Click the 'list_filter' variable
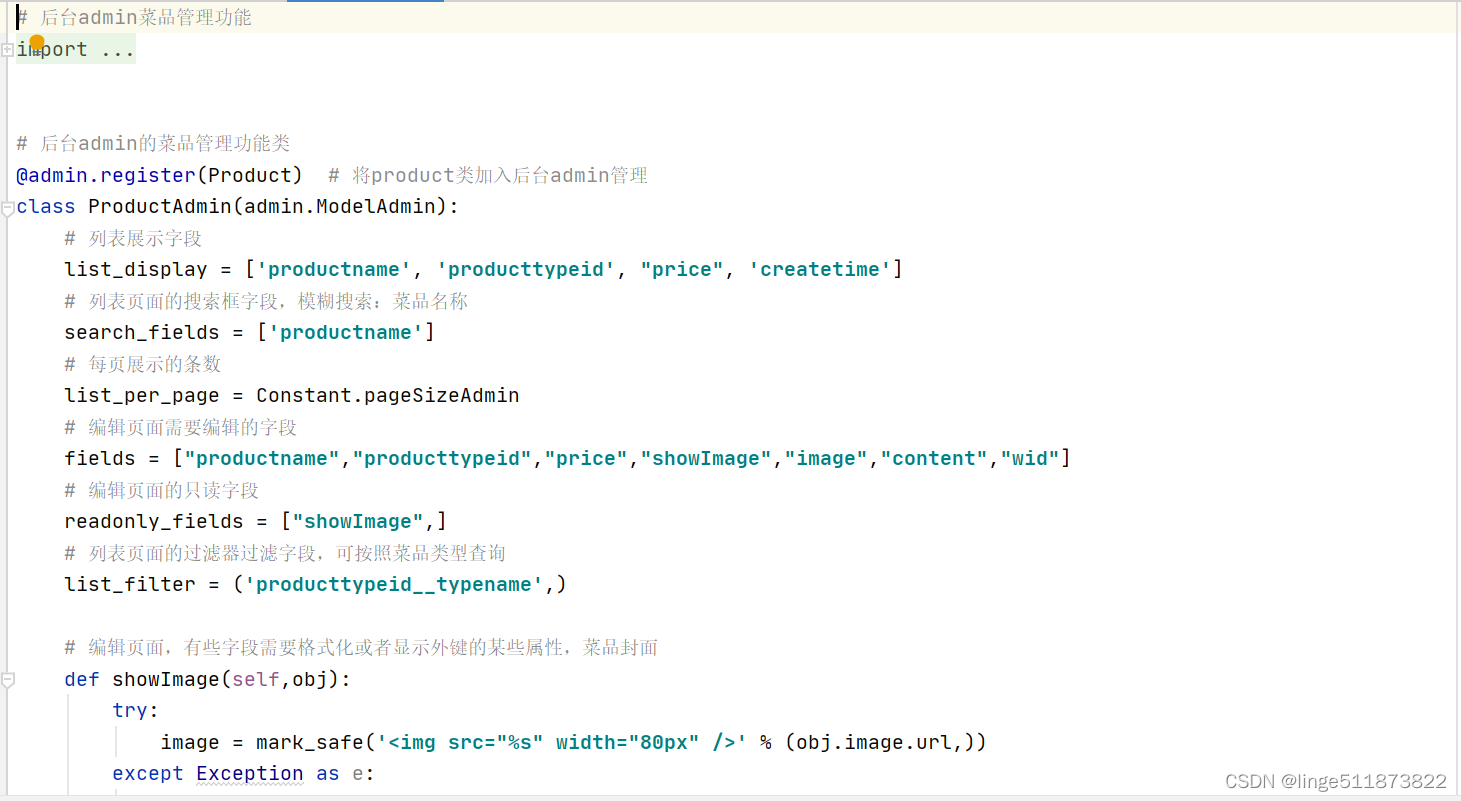 (x=130, y=584)
